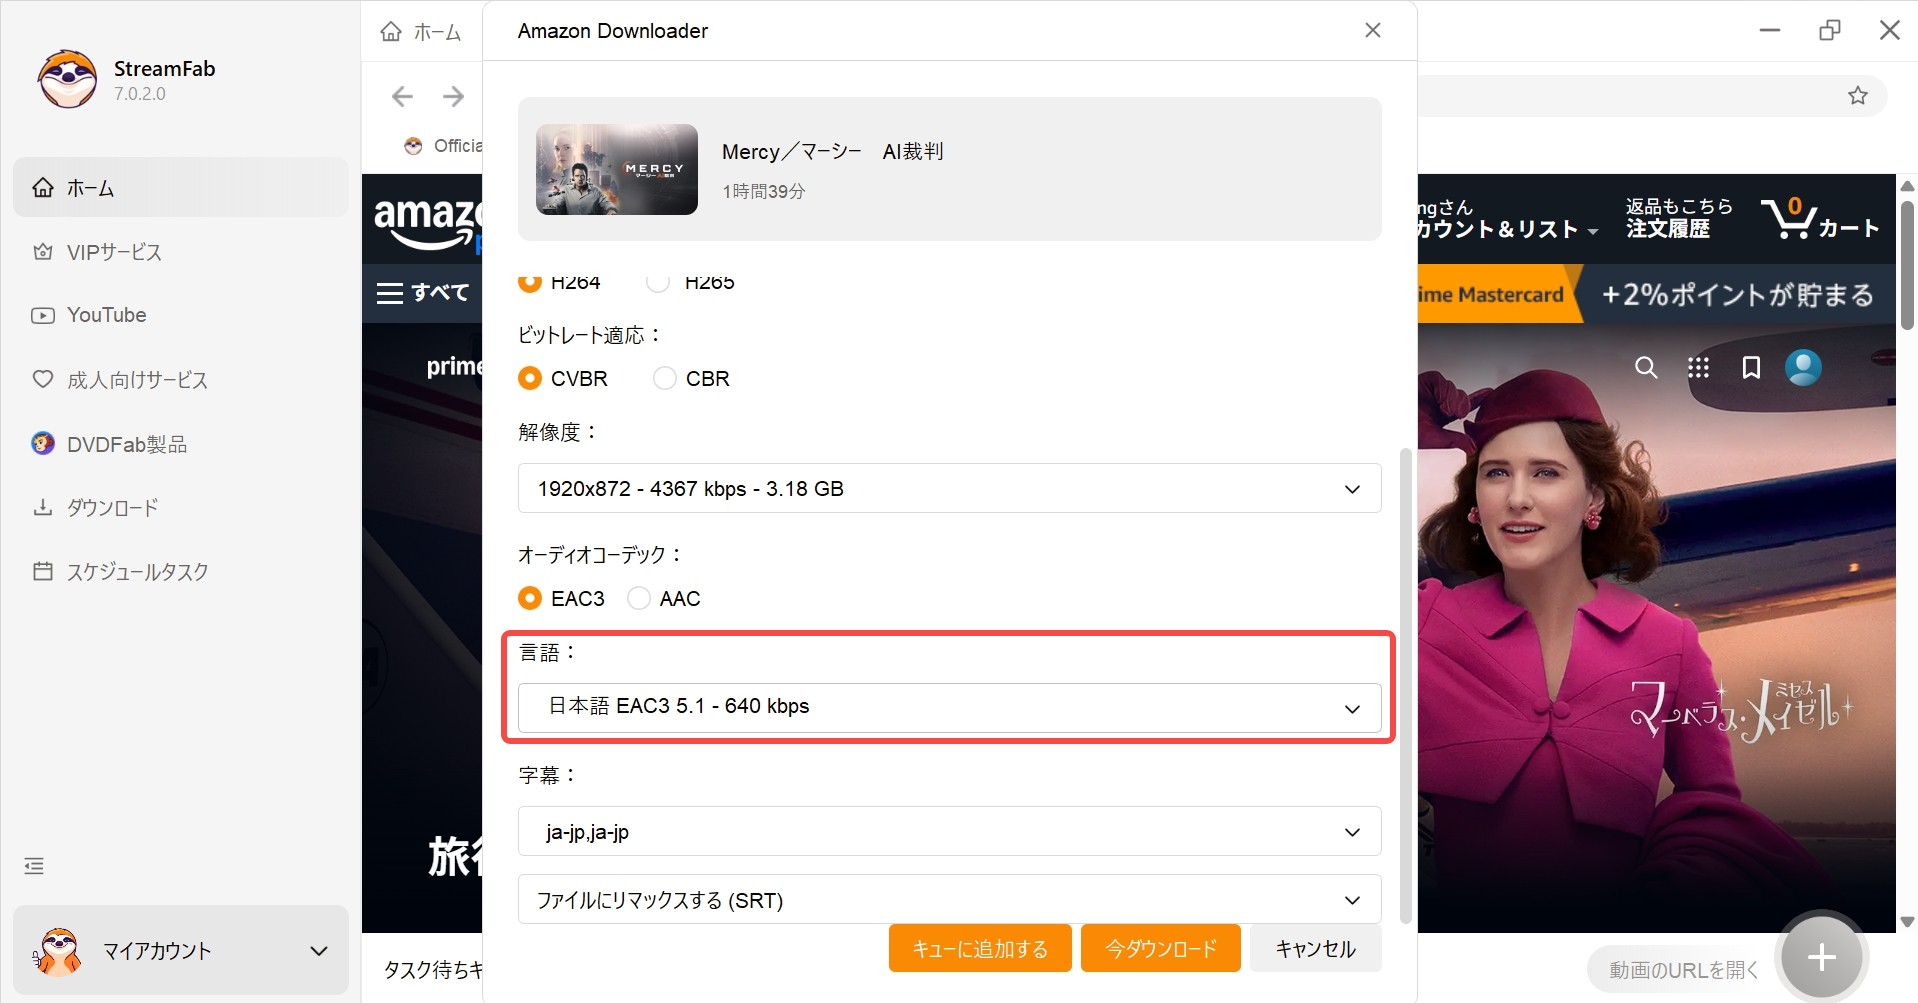The height and width of the screenshot is (1003, 1918).
Task: Open the Prime Video watchlist bookmark icon
Action: pyautogui.click(x=1751, y=368)
